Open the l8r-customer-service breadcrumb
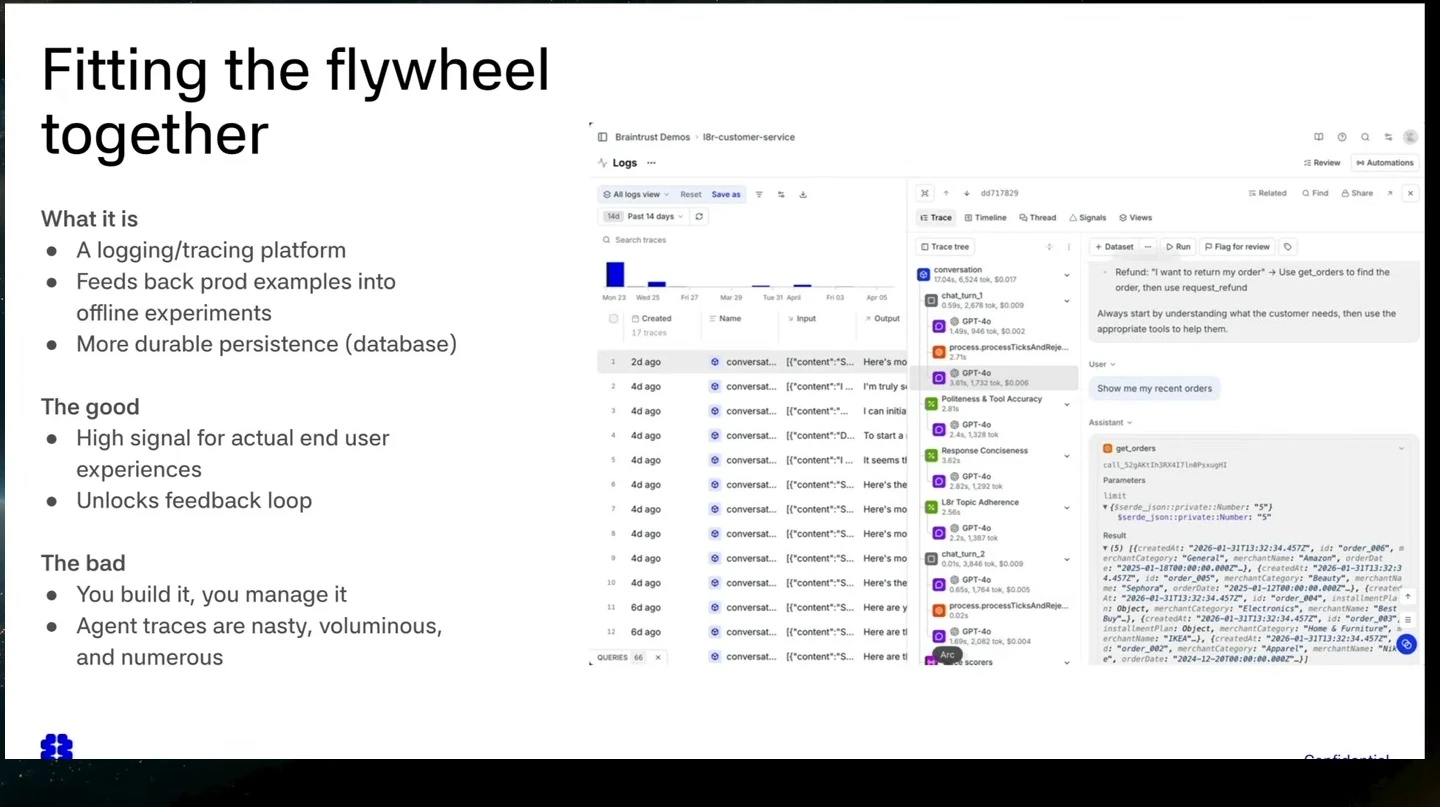Image resolution: width=1440 pixels, height=807 pixels. pos(749,137)
